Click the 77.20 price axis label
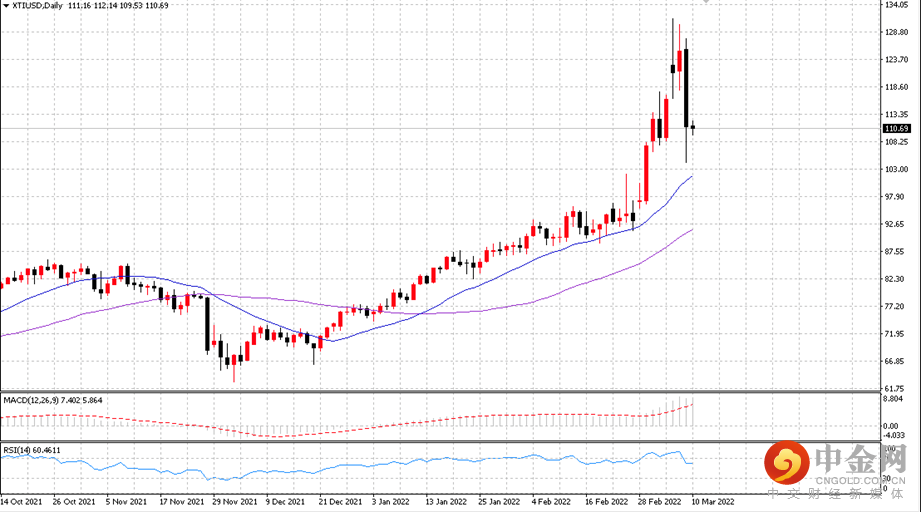Image resolution: width=921 pixels, height=512 pixels. pos(895,306)
